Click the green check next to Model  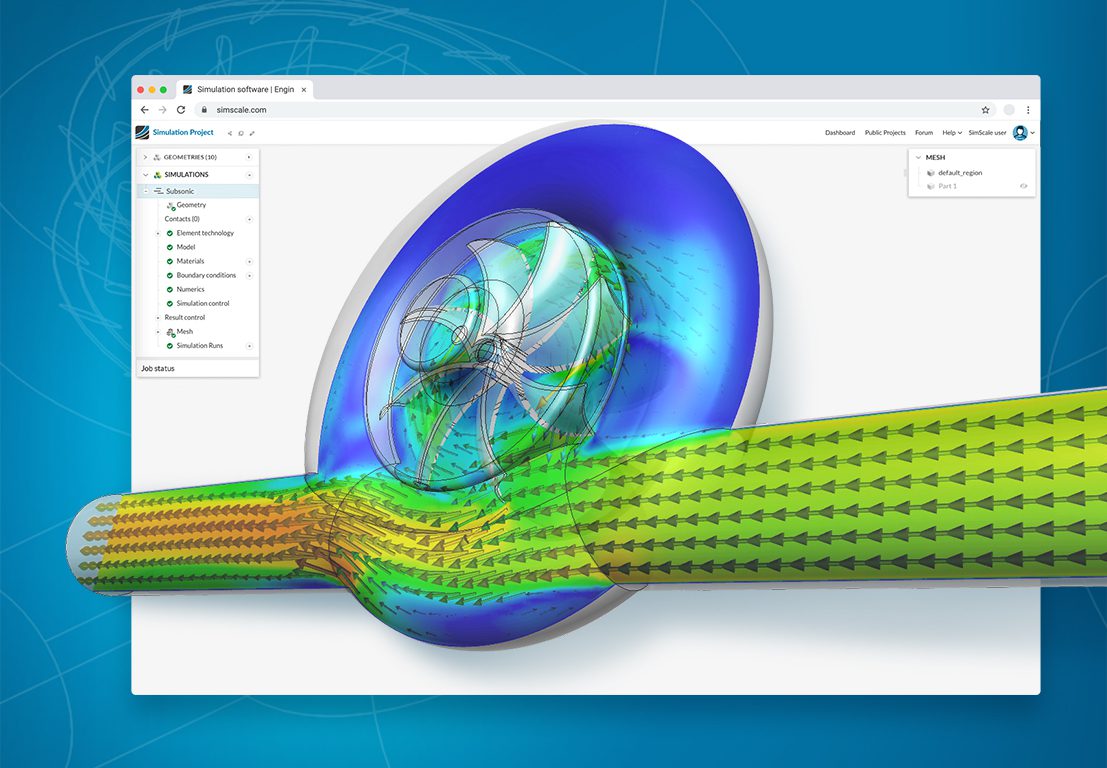169,247
